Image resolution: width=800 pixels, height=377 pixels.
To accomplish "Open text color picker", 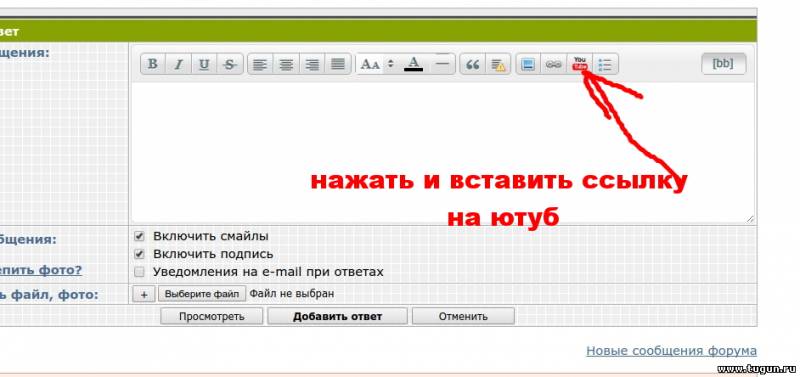I will [414, 64].
